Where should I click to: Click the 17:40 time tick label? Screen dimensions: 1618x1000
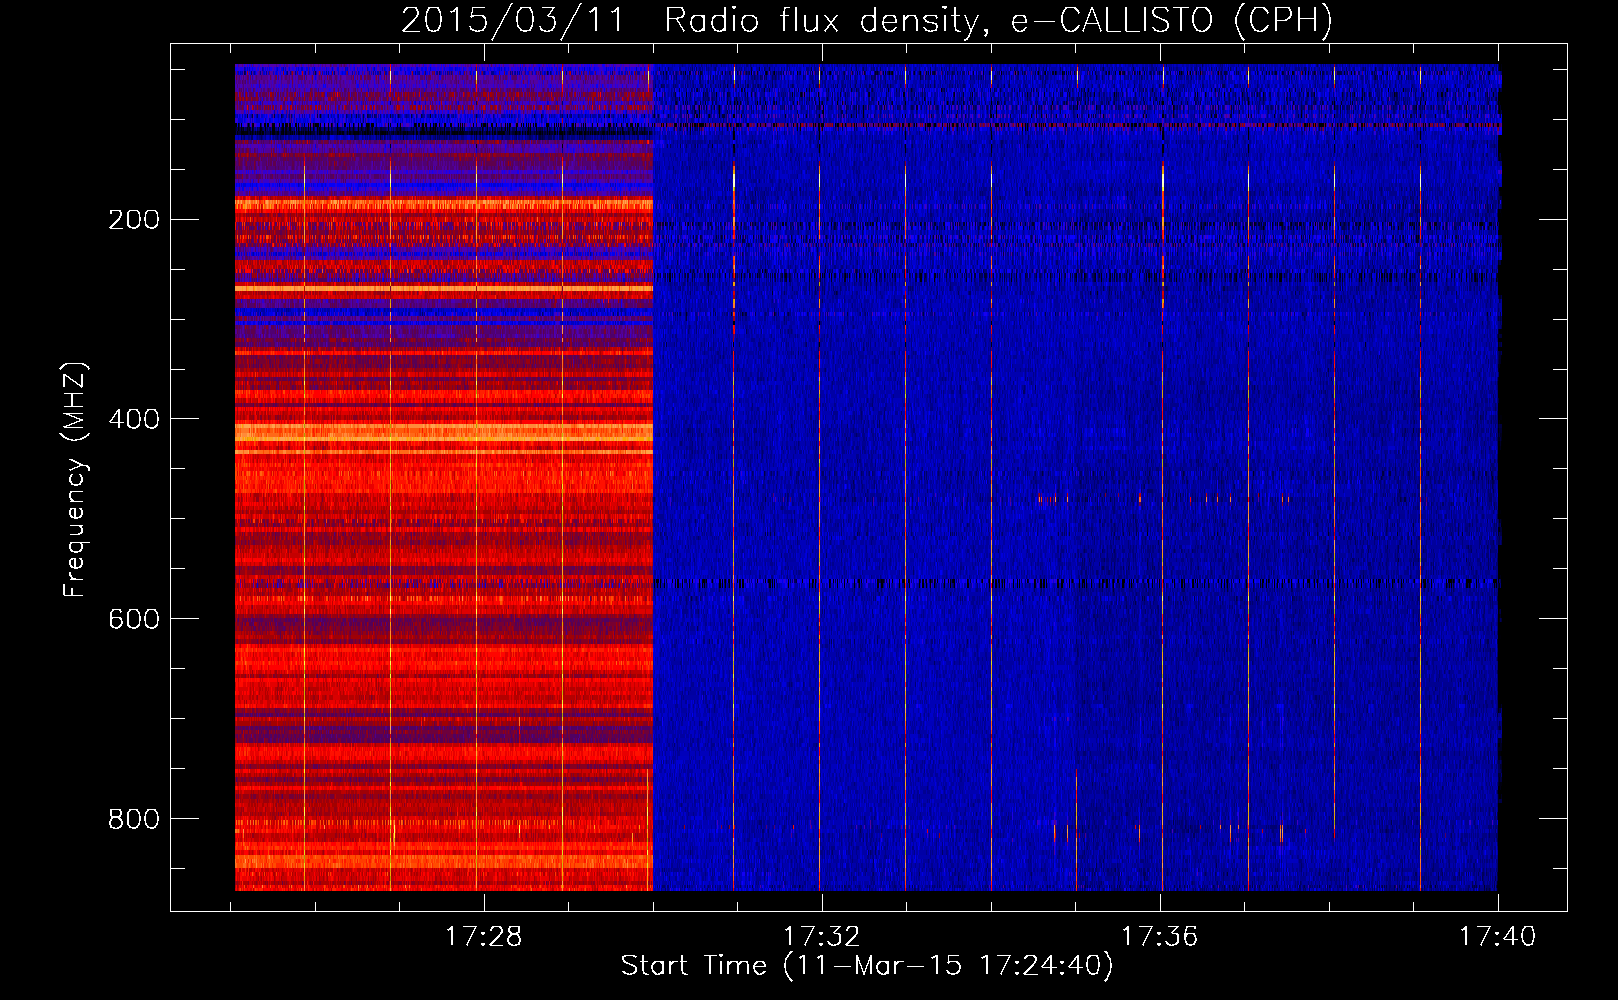(1497, 936)
